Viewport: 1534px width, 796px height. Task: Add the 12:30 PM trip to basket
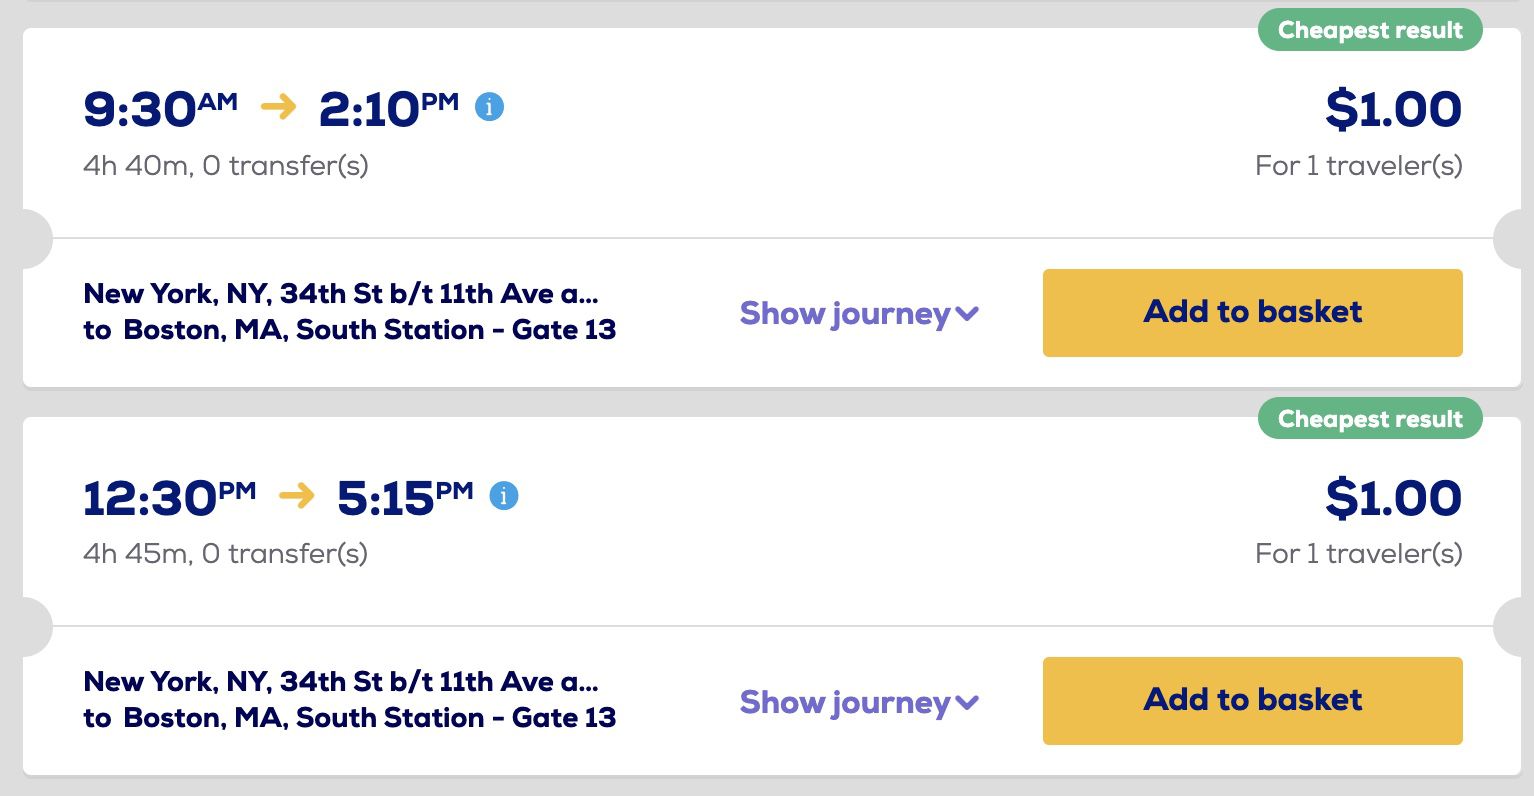tap(1251, 701)
